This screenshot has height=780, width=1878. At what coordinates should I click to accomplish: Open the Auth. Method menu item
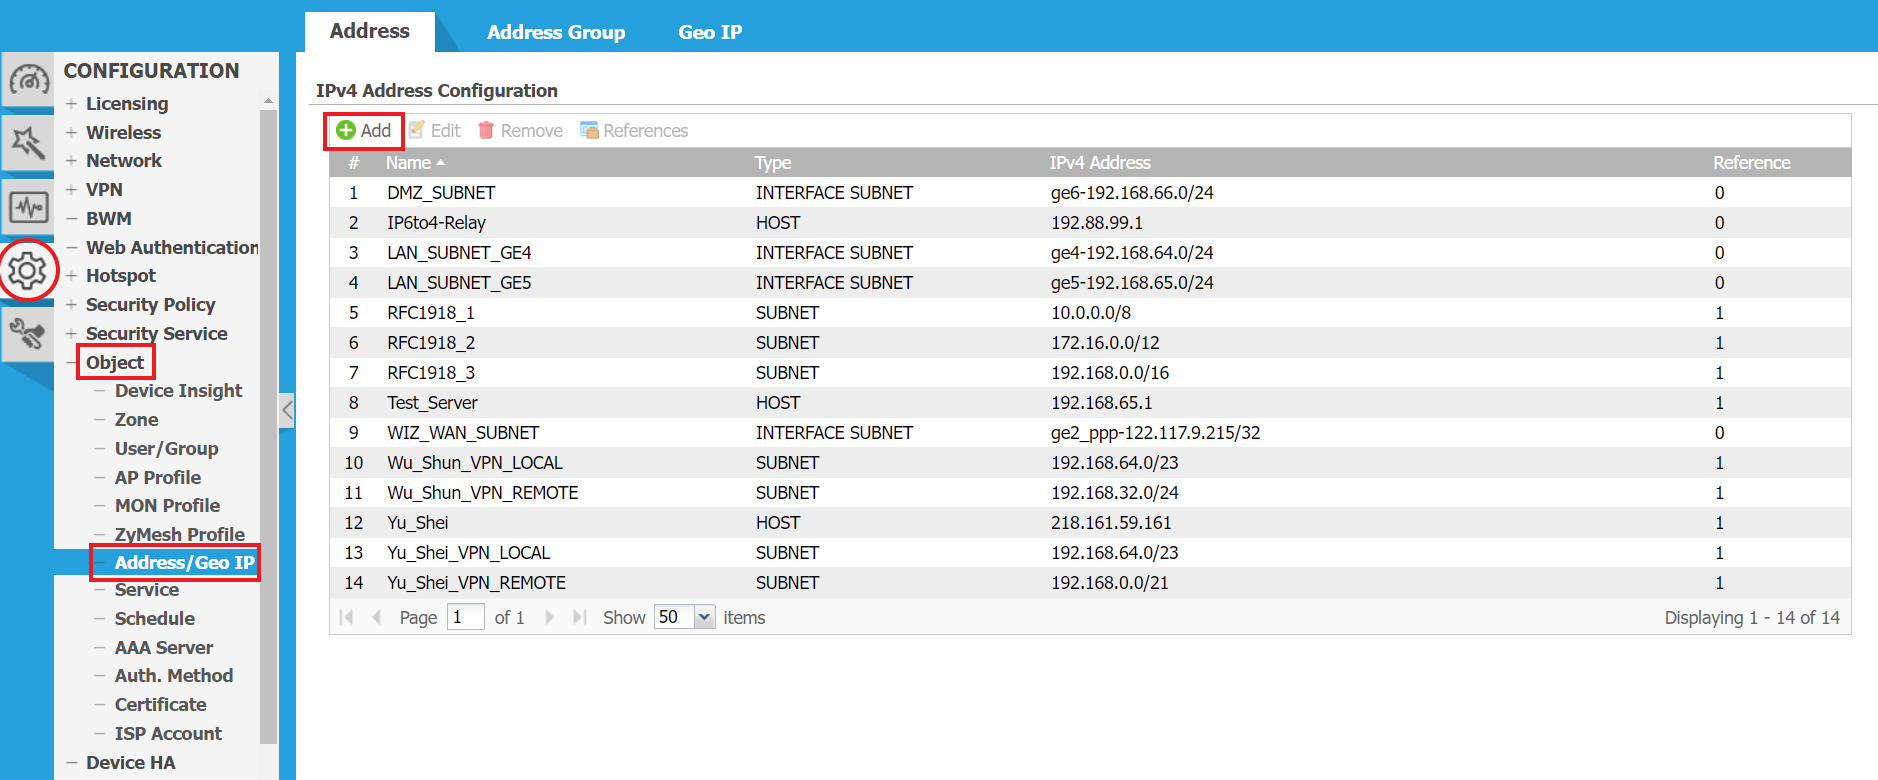coord(174,676)
